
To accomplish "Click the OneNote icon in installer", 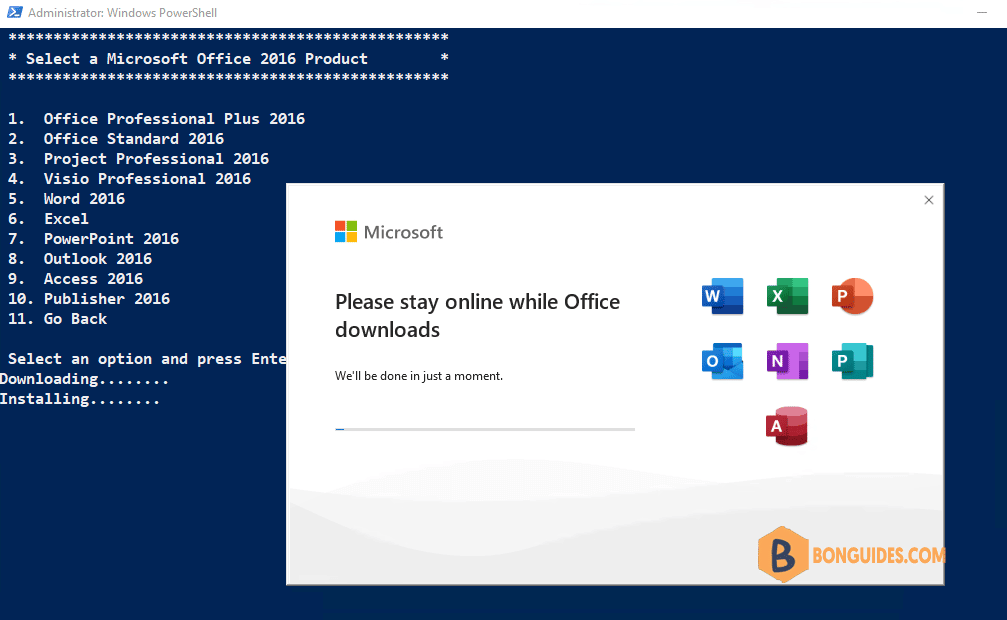I will tap(787, 361).
